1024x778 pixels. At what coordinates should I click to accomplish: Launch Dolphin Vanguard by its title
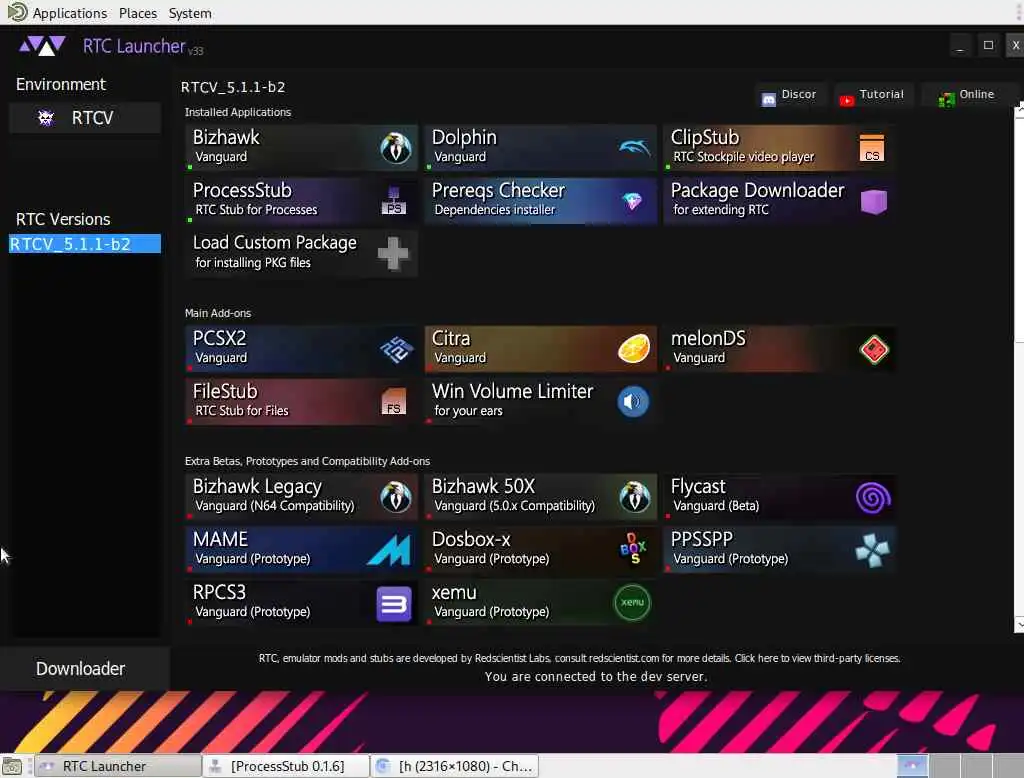(x=464, y=137)
